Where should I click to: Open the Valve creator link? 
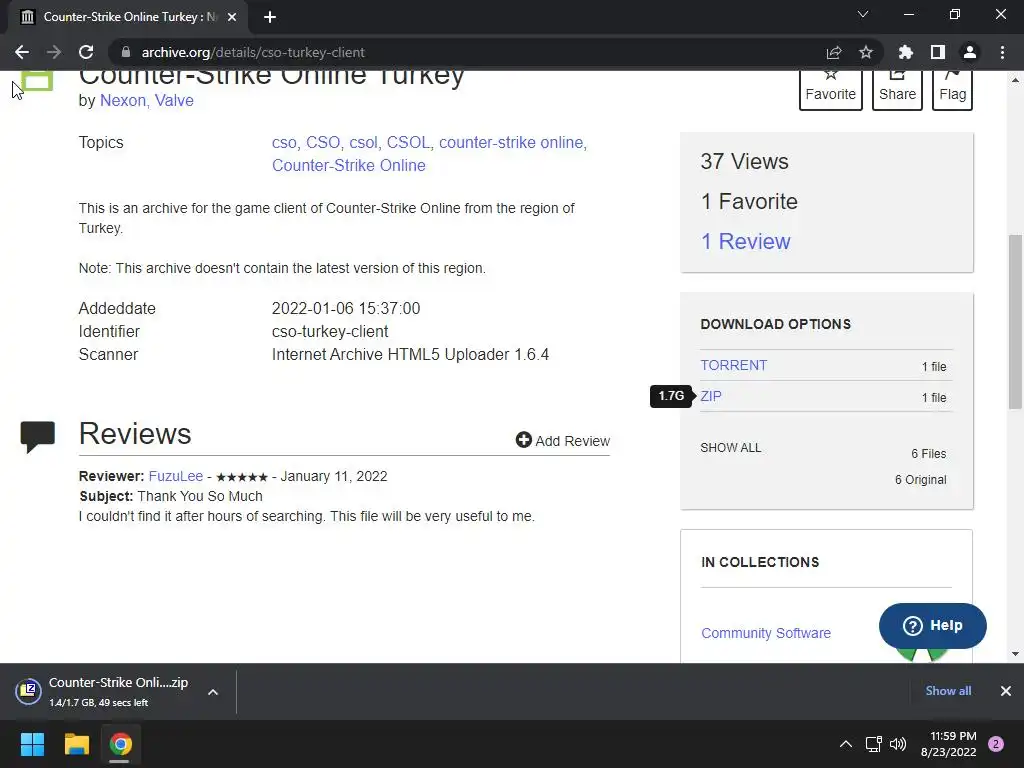pyautogui.click(x=174, y=101)
